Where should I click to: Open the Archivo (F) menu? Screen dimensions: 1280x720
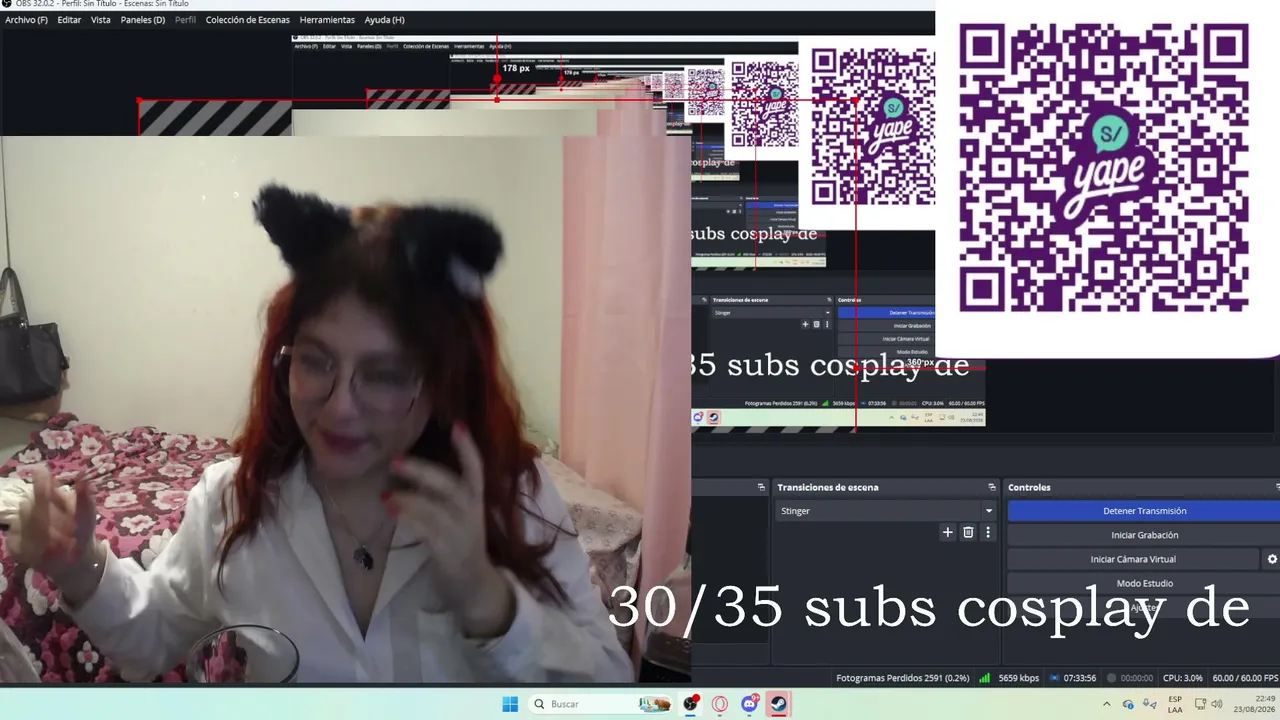(26, 20)
